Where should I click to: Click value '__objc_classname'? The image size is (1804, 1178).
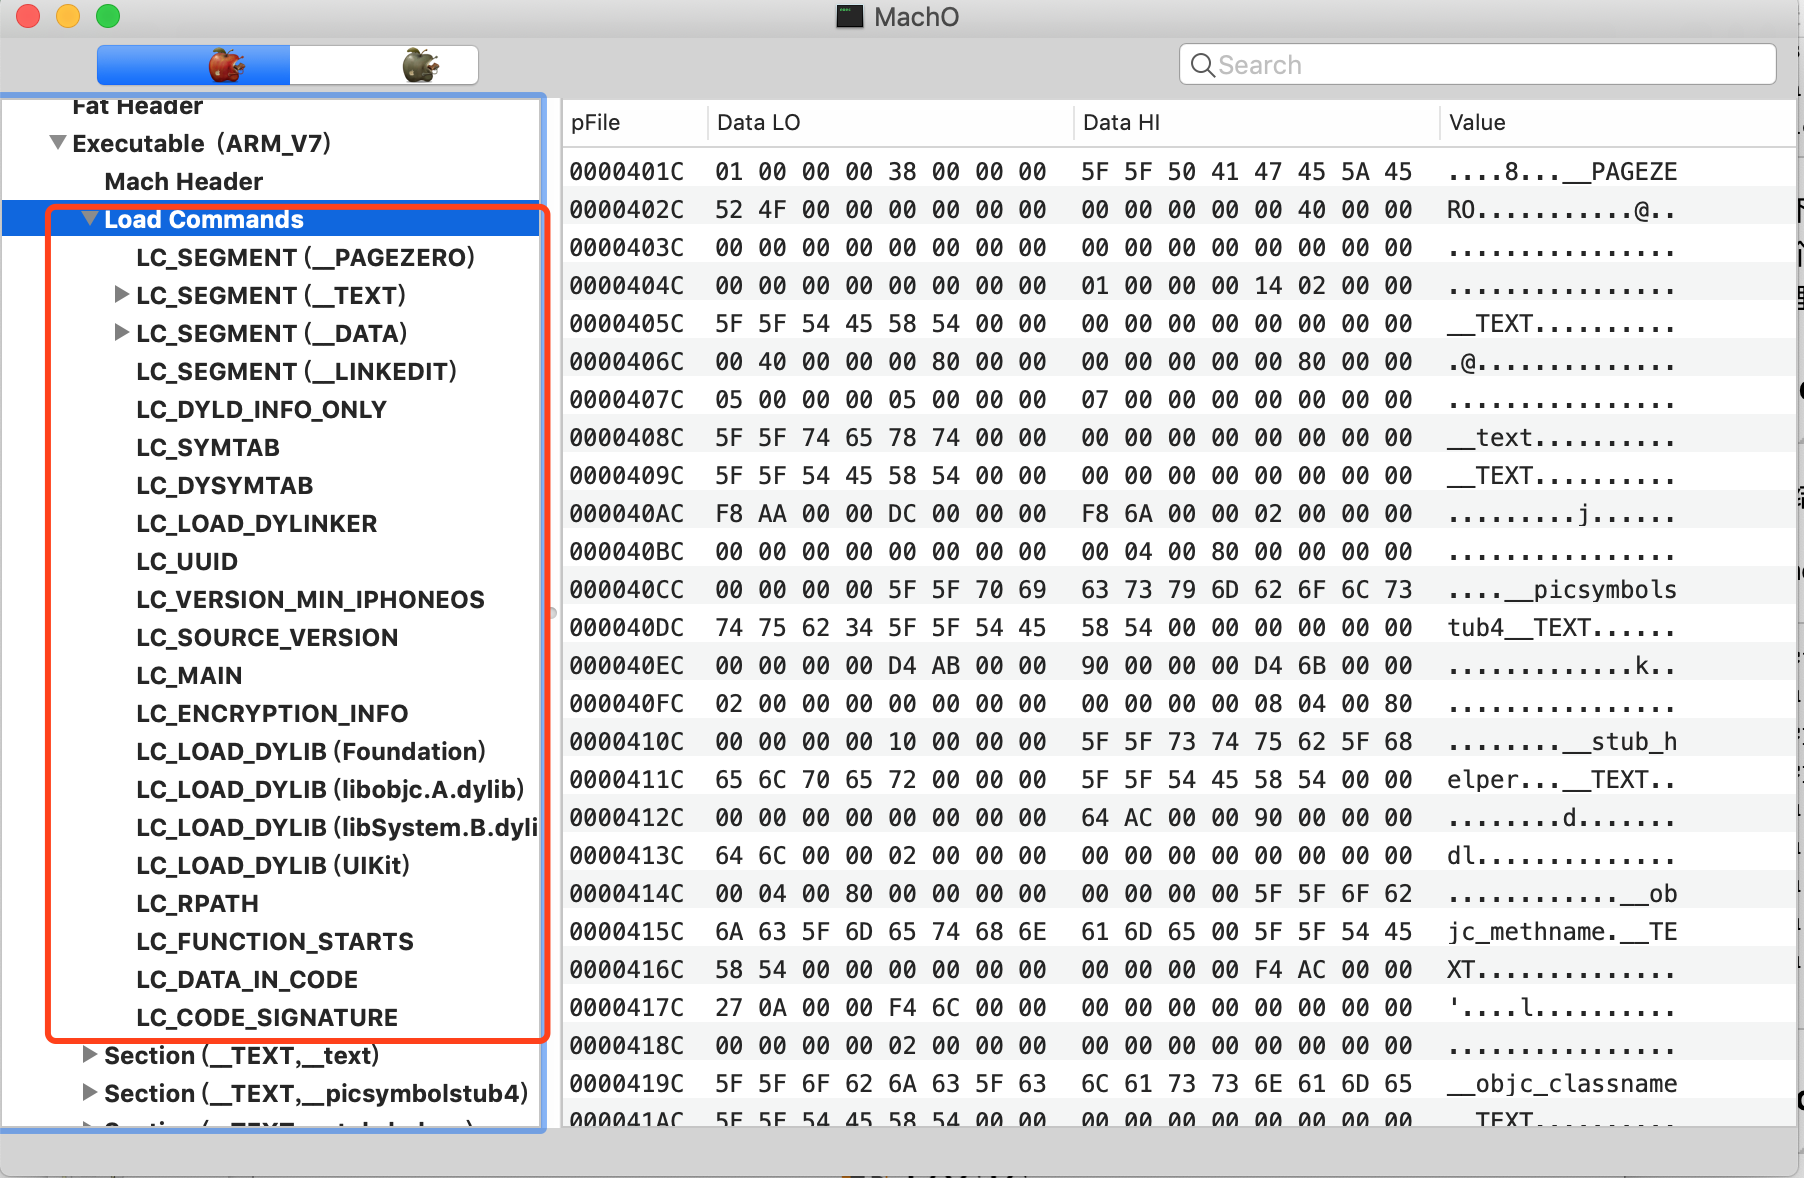pos(1561,1083)
